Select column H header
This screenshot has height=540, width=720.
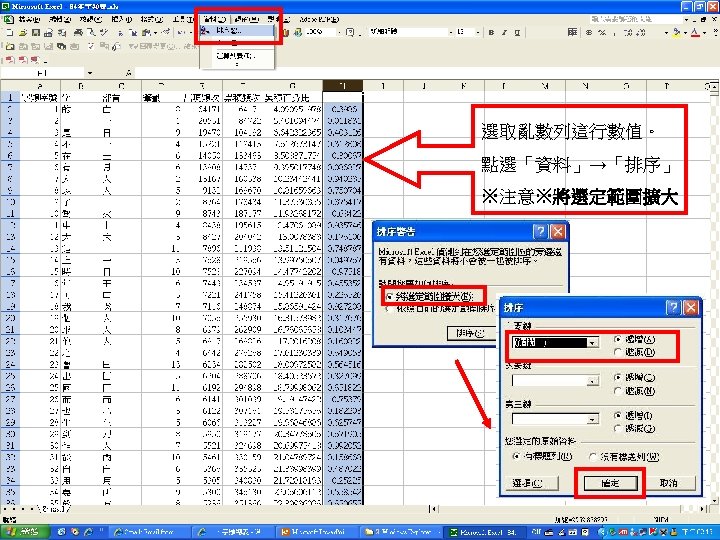click(x=343, y=86)
